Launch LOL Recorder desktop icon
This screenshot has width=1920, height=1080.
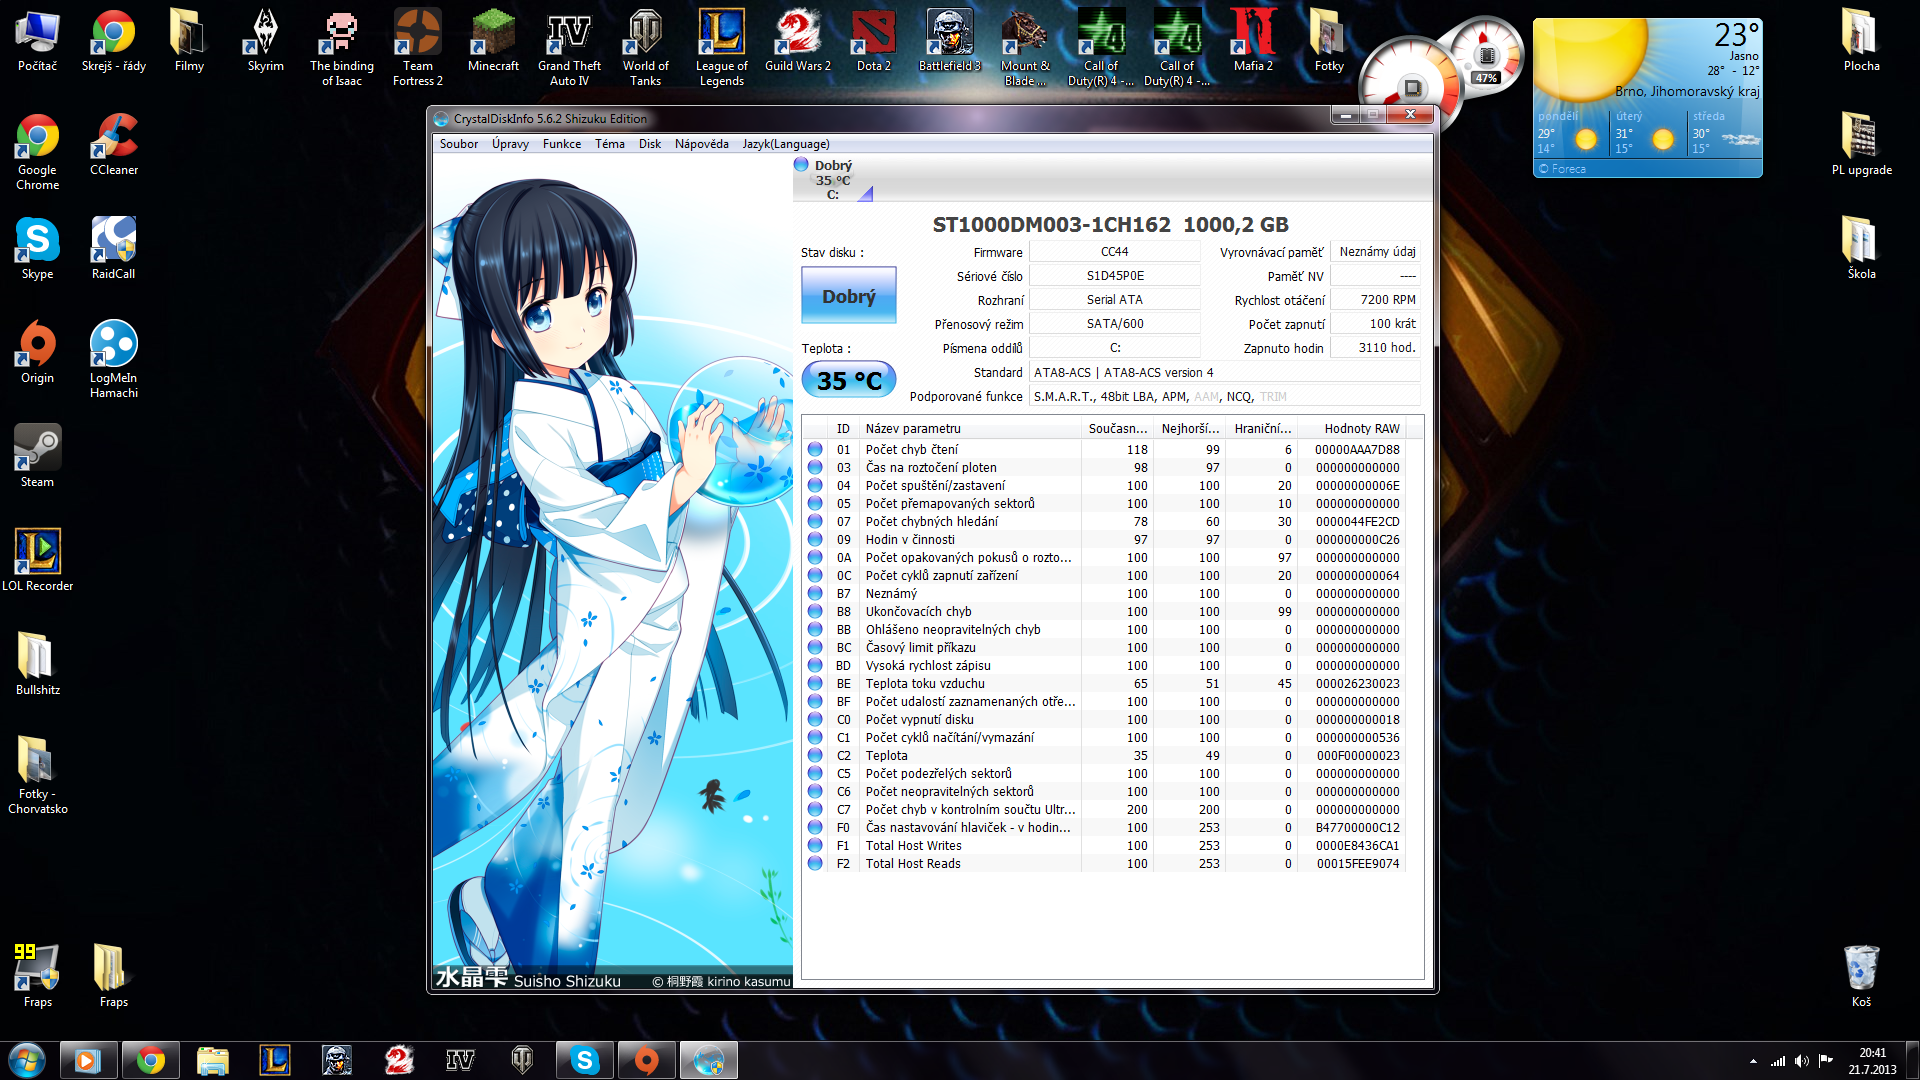(x=37, y=560)
